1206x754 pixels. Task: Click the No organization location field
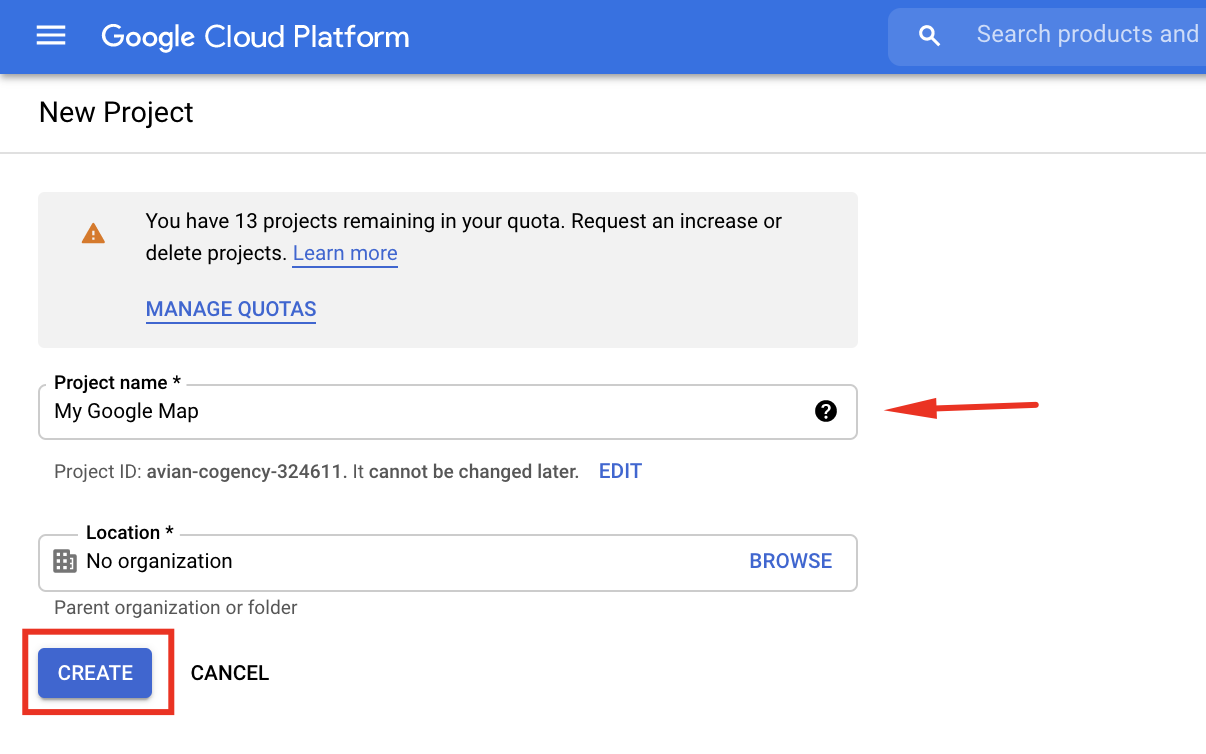point(380,561)
